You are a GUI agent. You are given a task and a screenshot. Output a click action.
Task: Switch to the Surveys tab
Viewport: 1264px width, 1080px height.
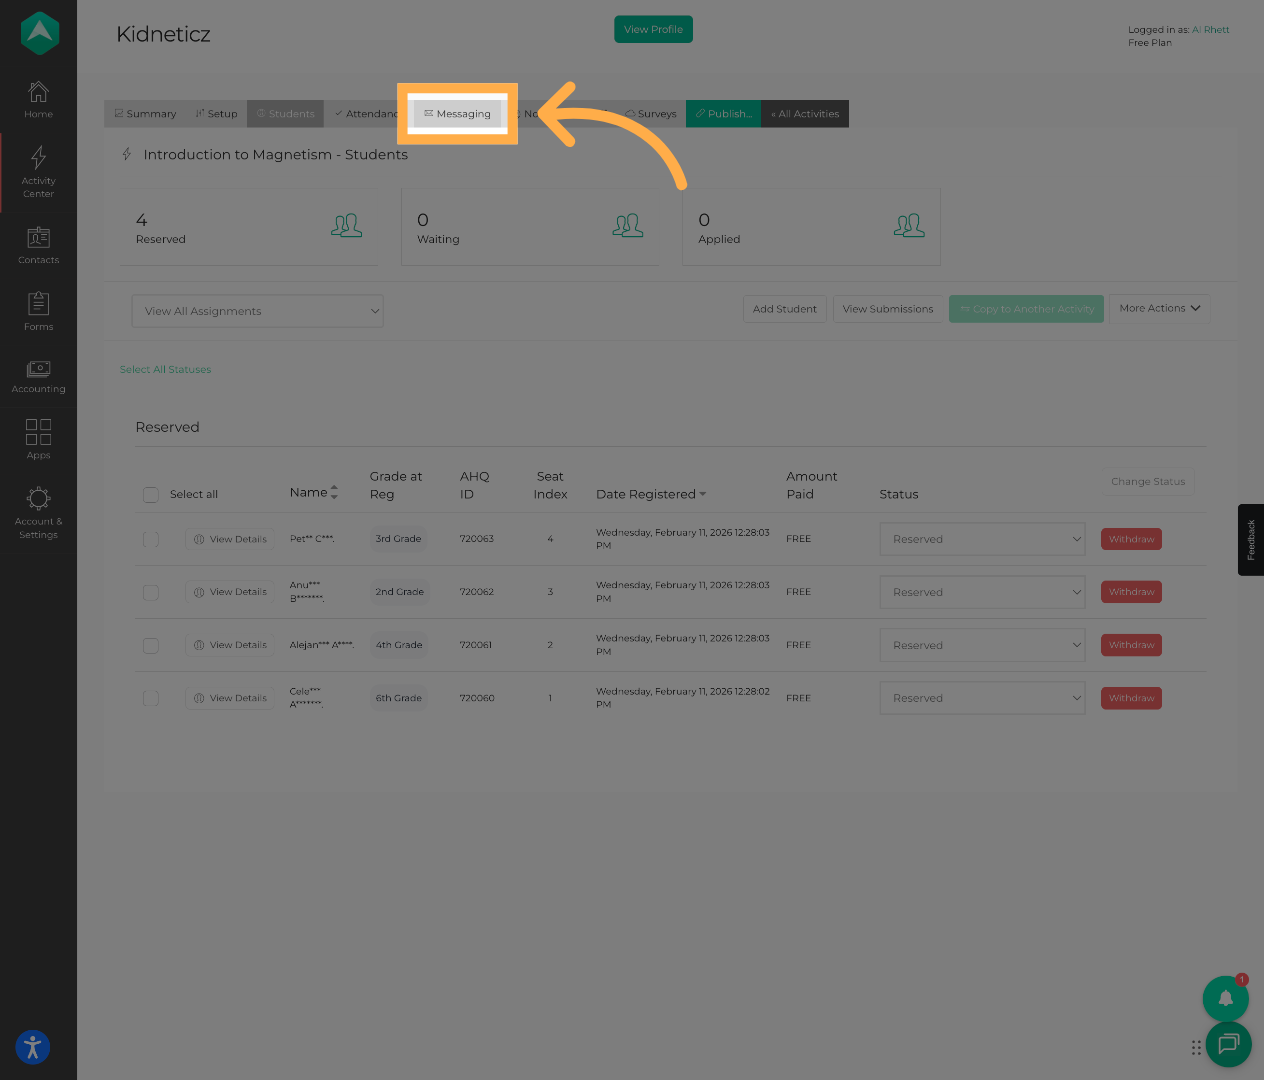pos(651,114)
